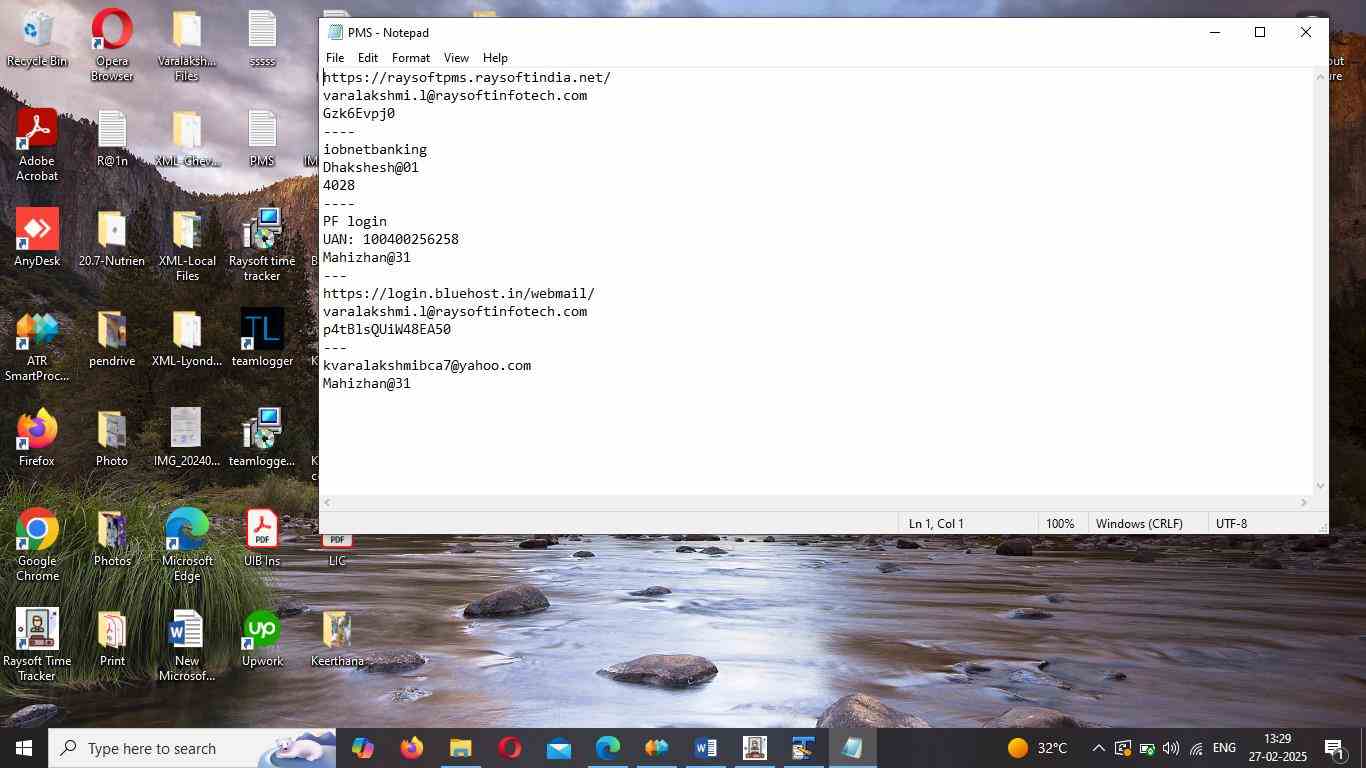This screenshot has height=768, width=1366.
Task: Click the iobnetbanking text line
Action: pyautogui.click(x=375, y=150)
